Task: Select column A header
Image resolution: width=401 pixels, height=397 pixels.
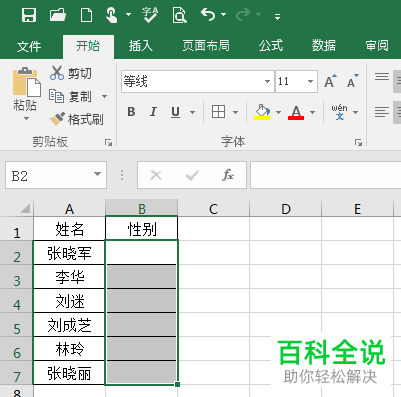Action: pos(69,209)
